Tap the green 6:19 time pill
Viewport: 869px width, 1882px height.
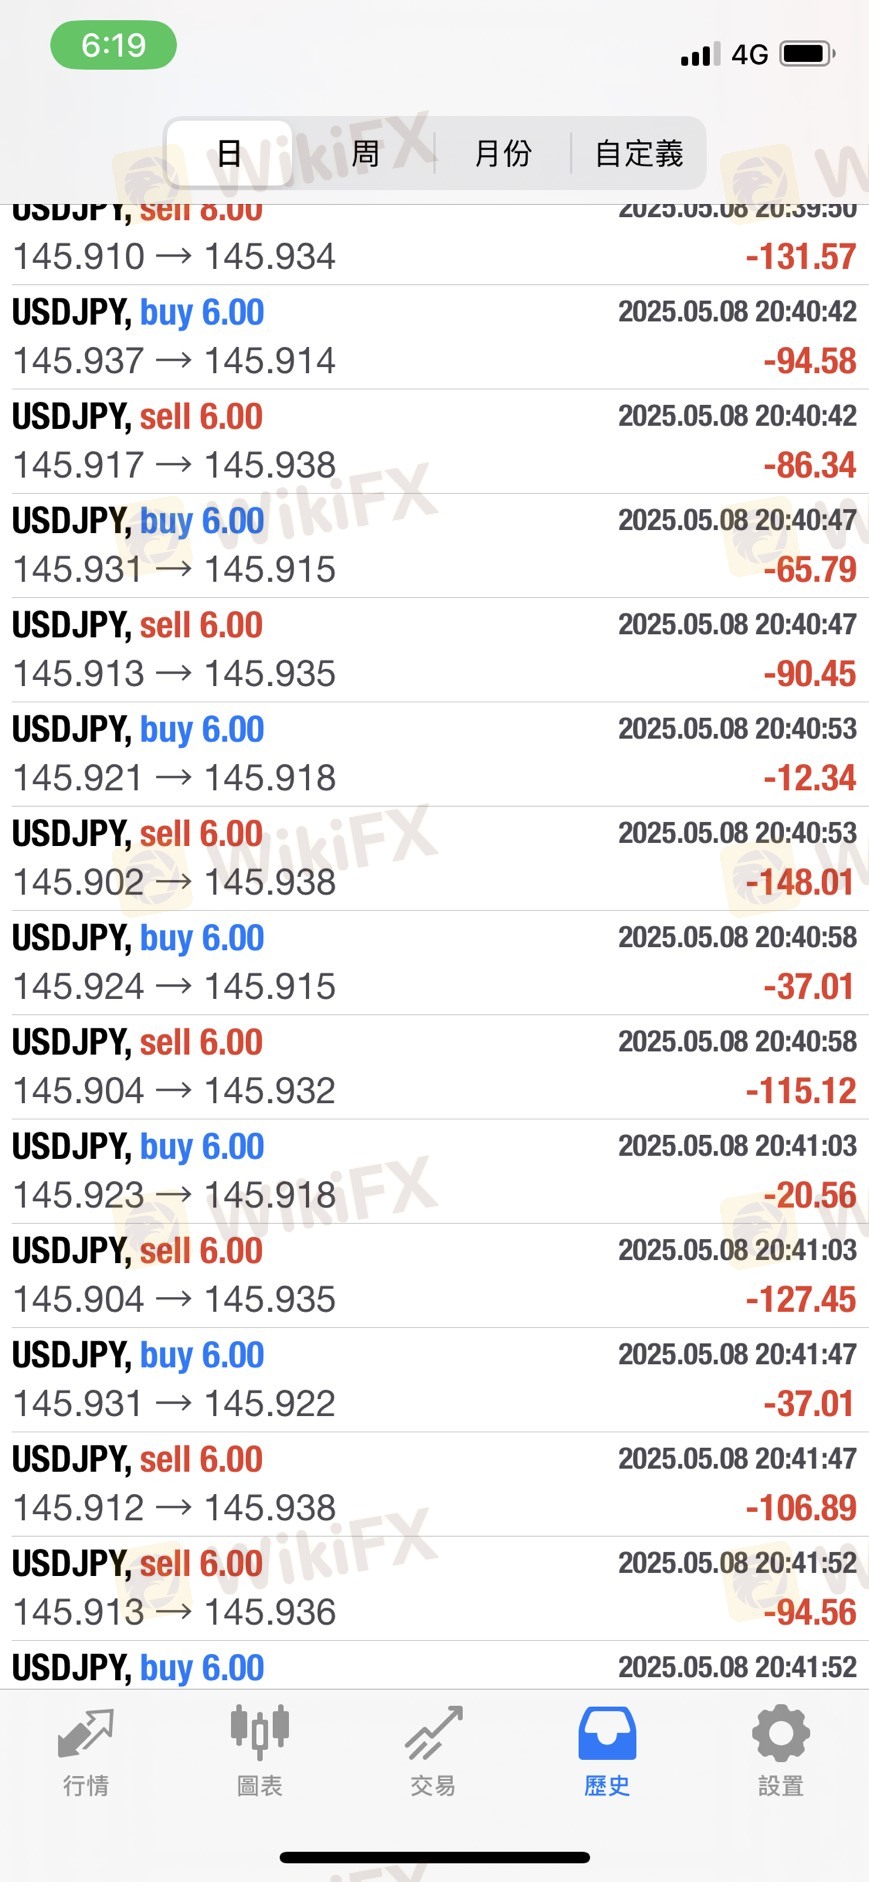(x=114, y=45)
